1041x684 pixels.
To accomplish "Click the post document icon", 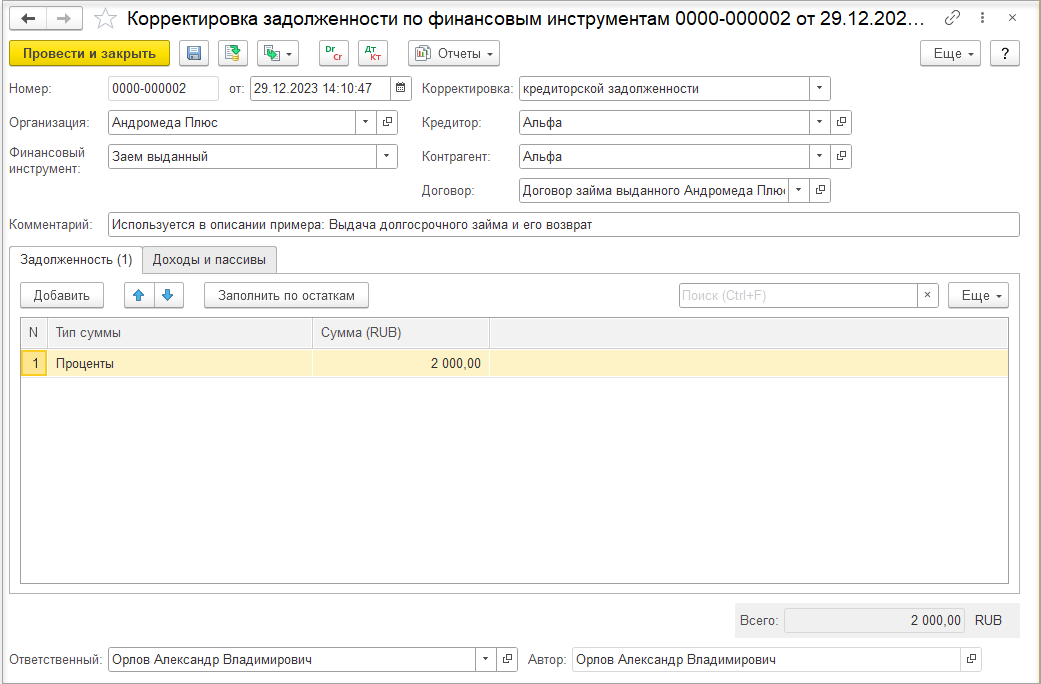I will pyautogui.click(x=233, y=54).
